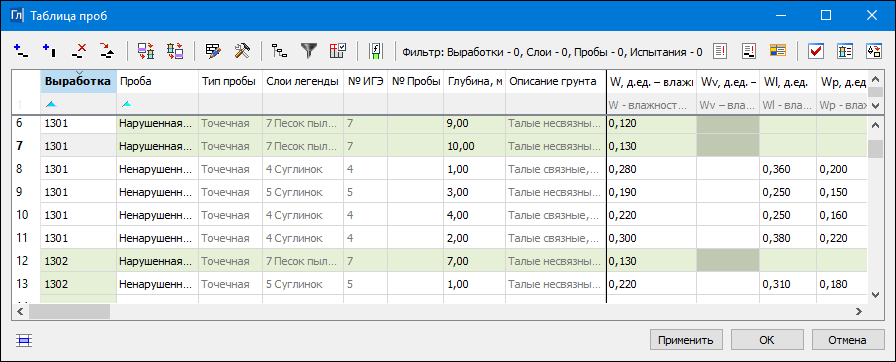Screen dimensions: 896x362
Task: Click Wl value 0,360 in row 8
Action: coord(787,169)
